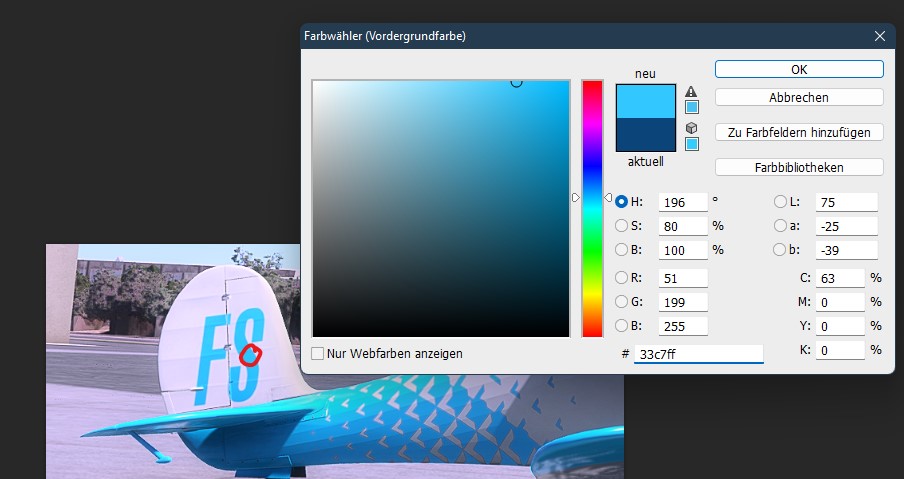The image size is (904, 479).
Task: Select the S saturation radio button
Action: point(621,225)
